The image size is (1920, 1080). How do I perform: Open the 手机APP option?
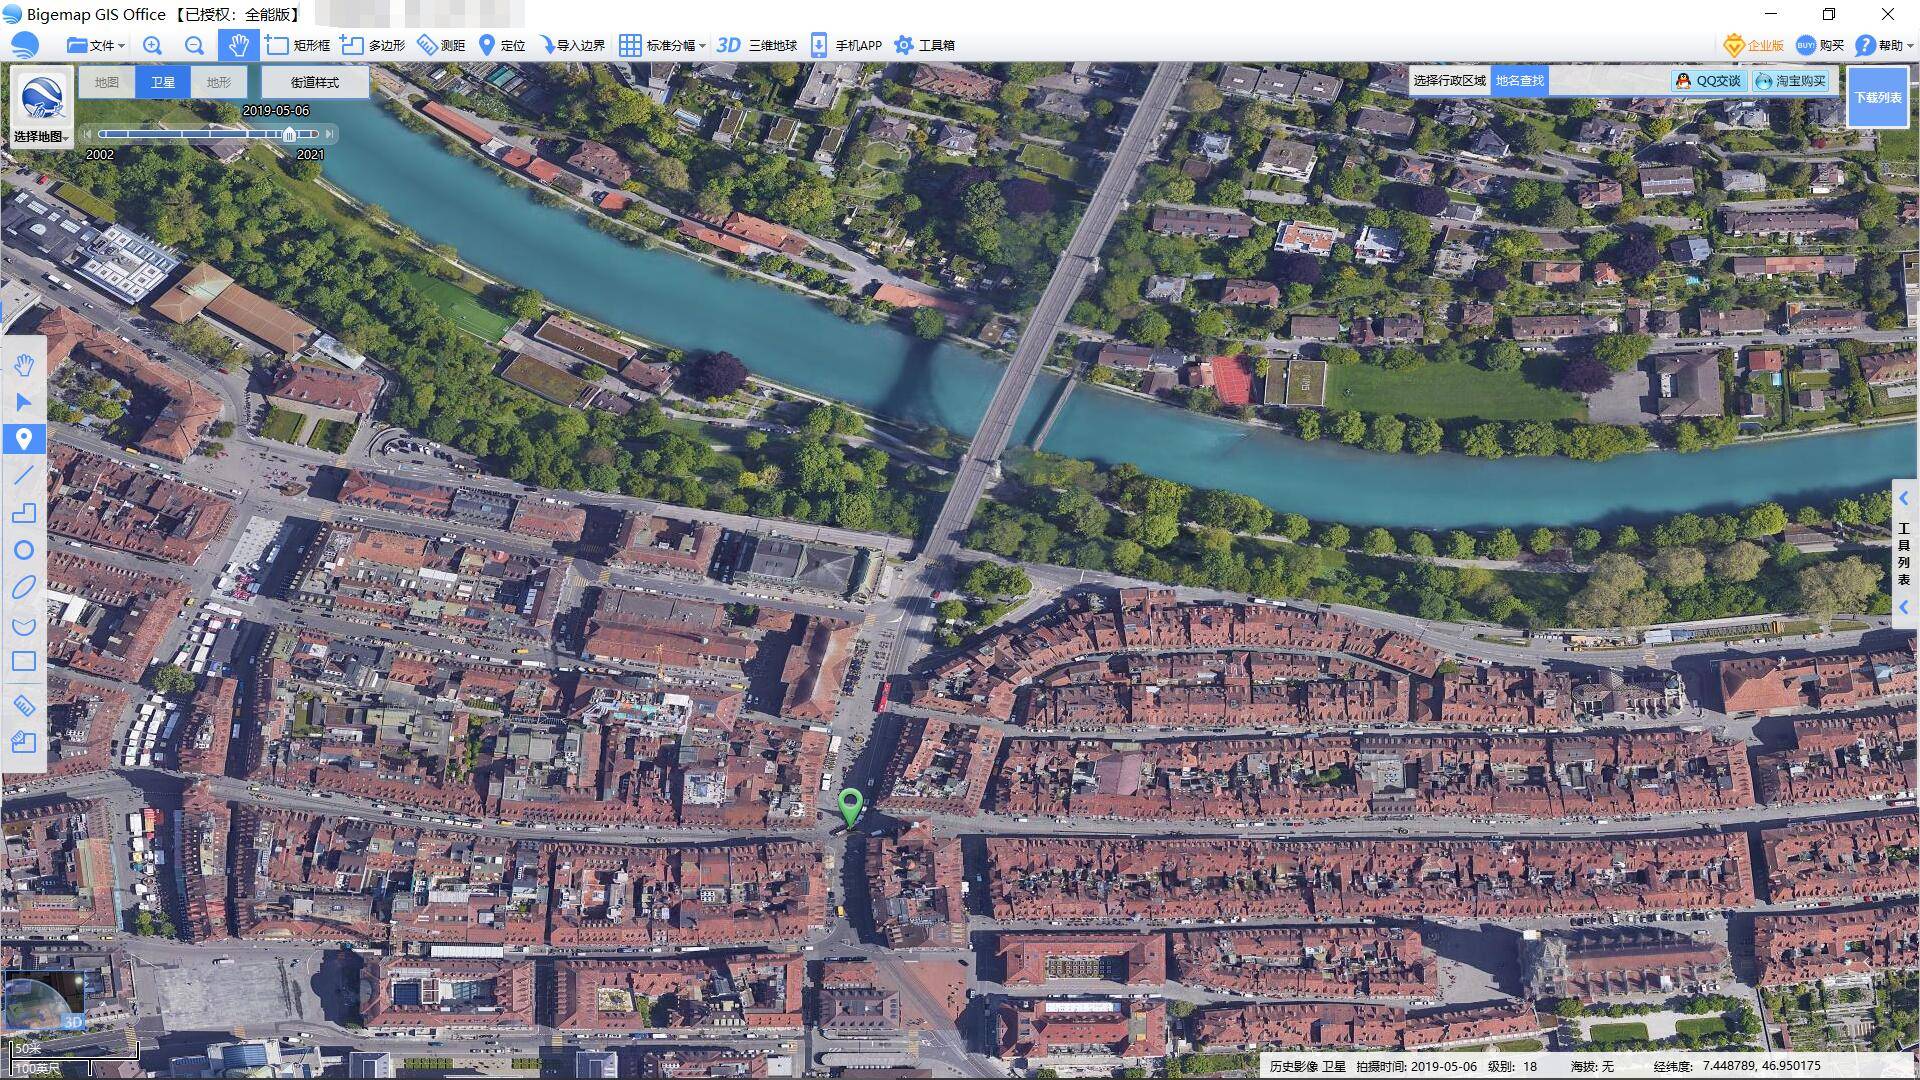point(846,45)
